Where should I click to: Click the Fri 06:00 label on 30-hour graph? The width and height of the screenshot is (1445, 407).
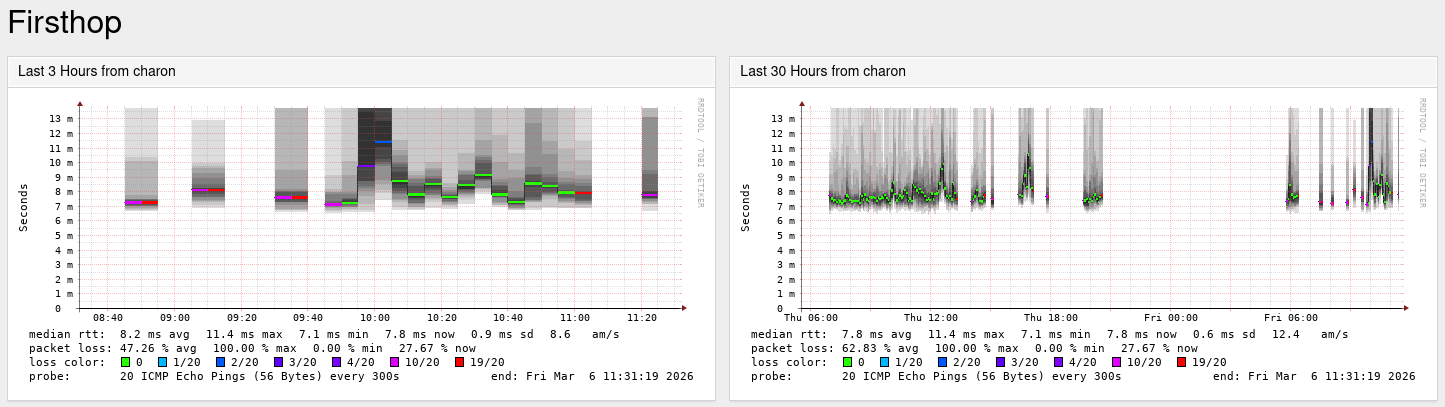[x=1290, y=318]
